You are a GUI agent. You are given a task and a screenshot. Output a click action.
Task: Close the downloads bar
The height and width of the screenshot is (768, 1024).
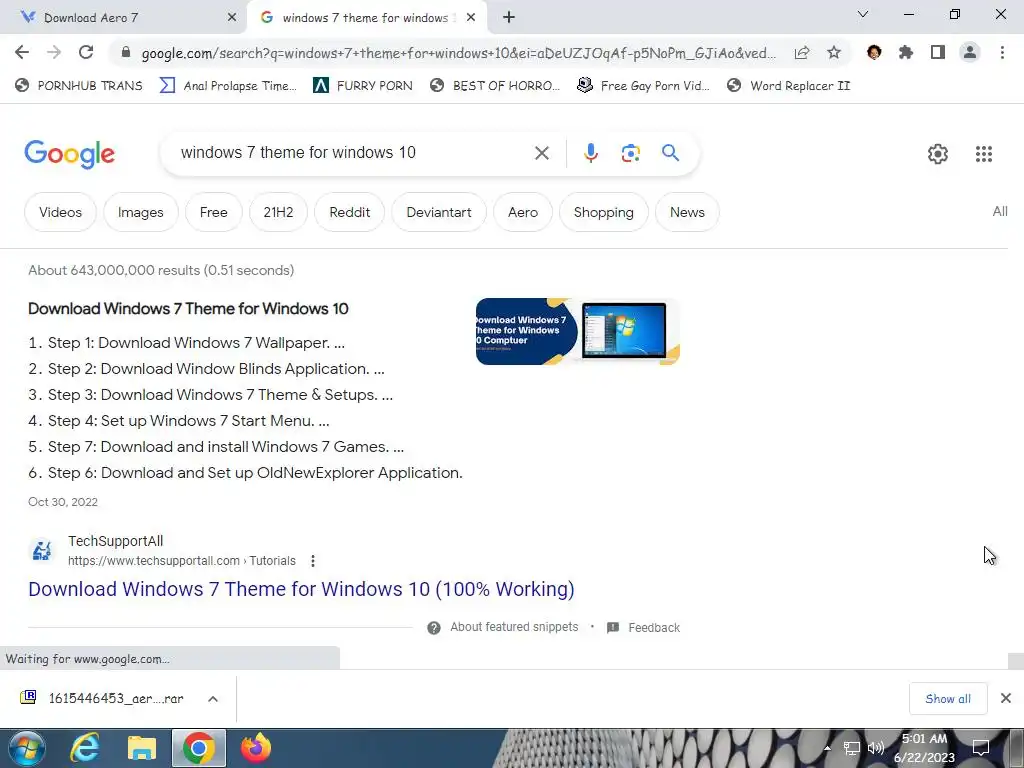click(1006, 699)
